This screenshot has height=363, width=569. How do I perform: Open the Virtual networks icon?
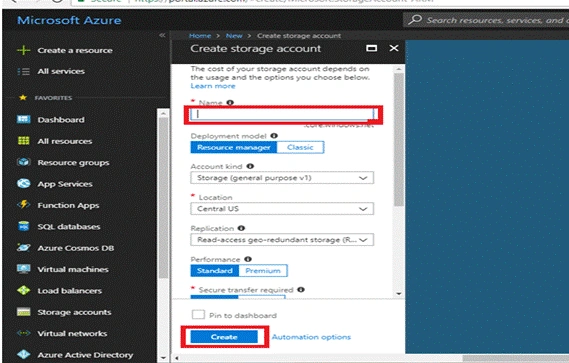pyautogui.click(x=24, y=333)
